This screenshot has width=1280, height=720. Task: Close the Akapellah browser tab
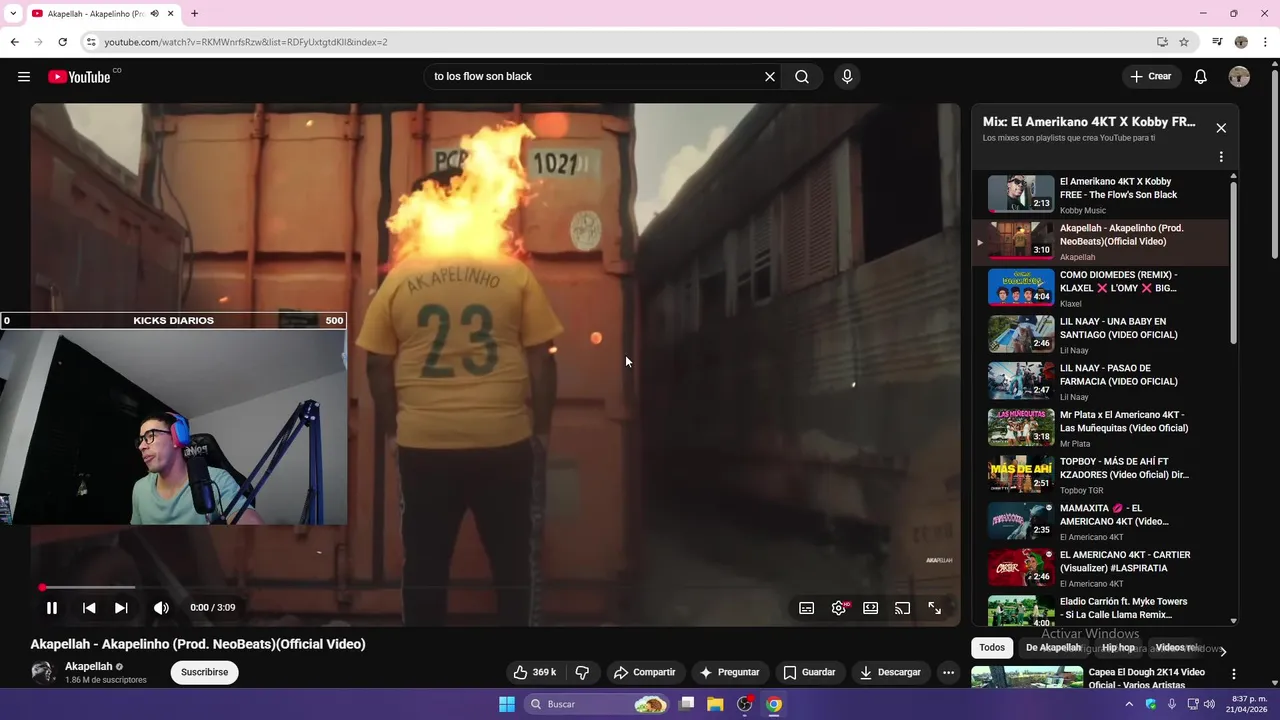pyautogui.click(x=171, y=14)
